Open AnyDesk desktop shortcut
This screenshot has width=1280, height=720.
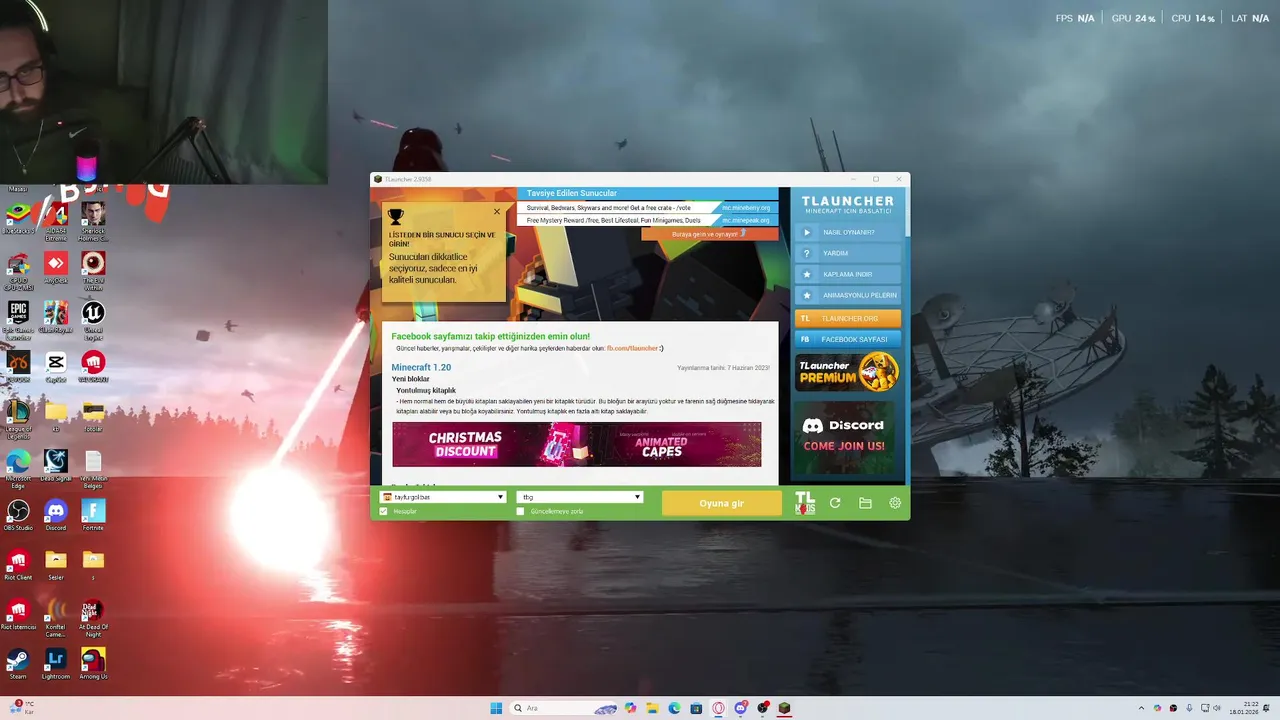tap(56, 268)
